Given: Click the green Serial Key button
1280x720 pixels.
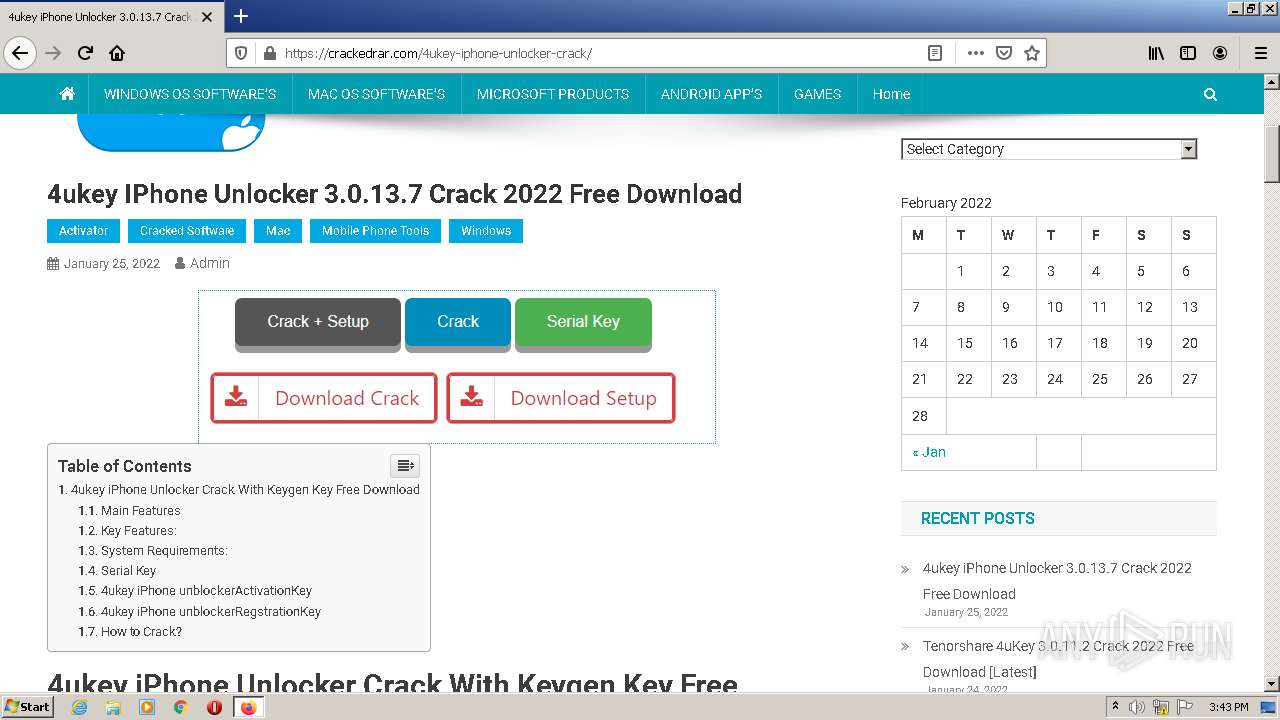Looking at the screenshot, I should point(583,323).
